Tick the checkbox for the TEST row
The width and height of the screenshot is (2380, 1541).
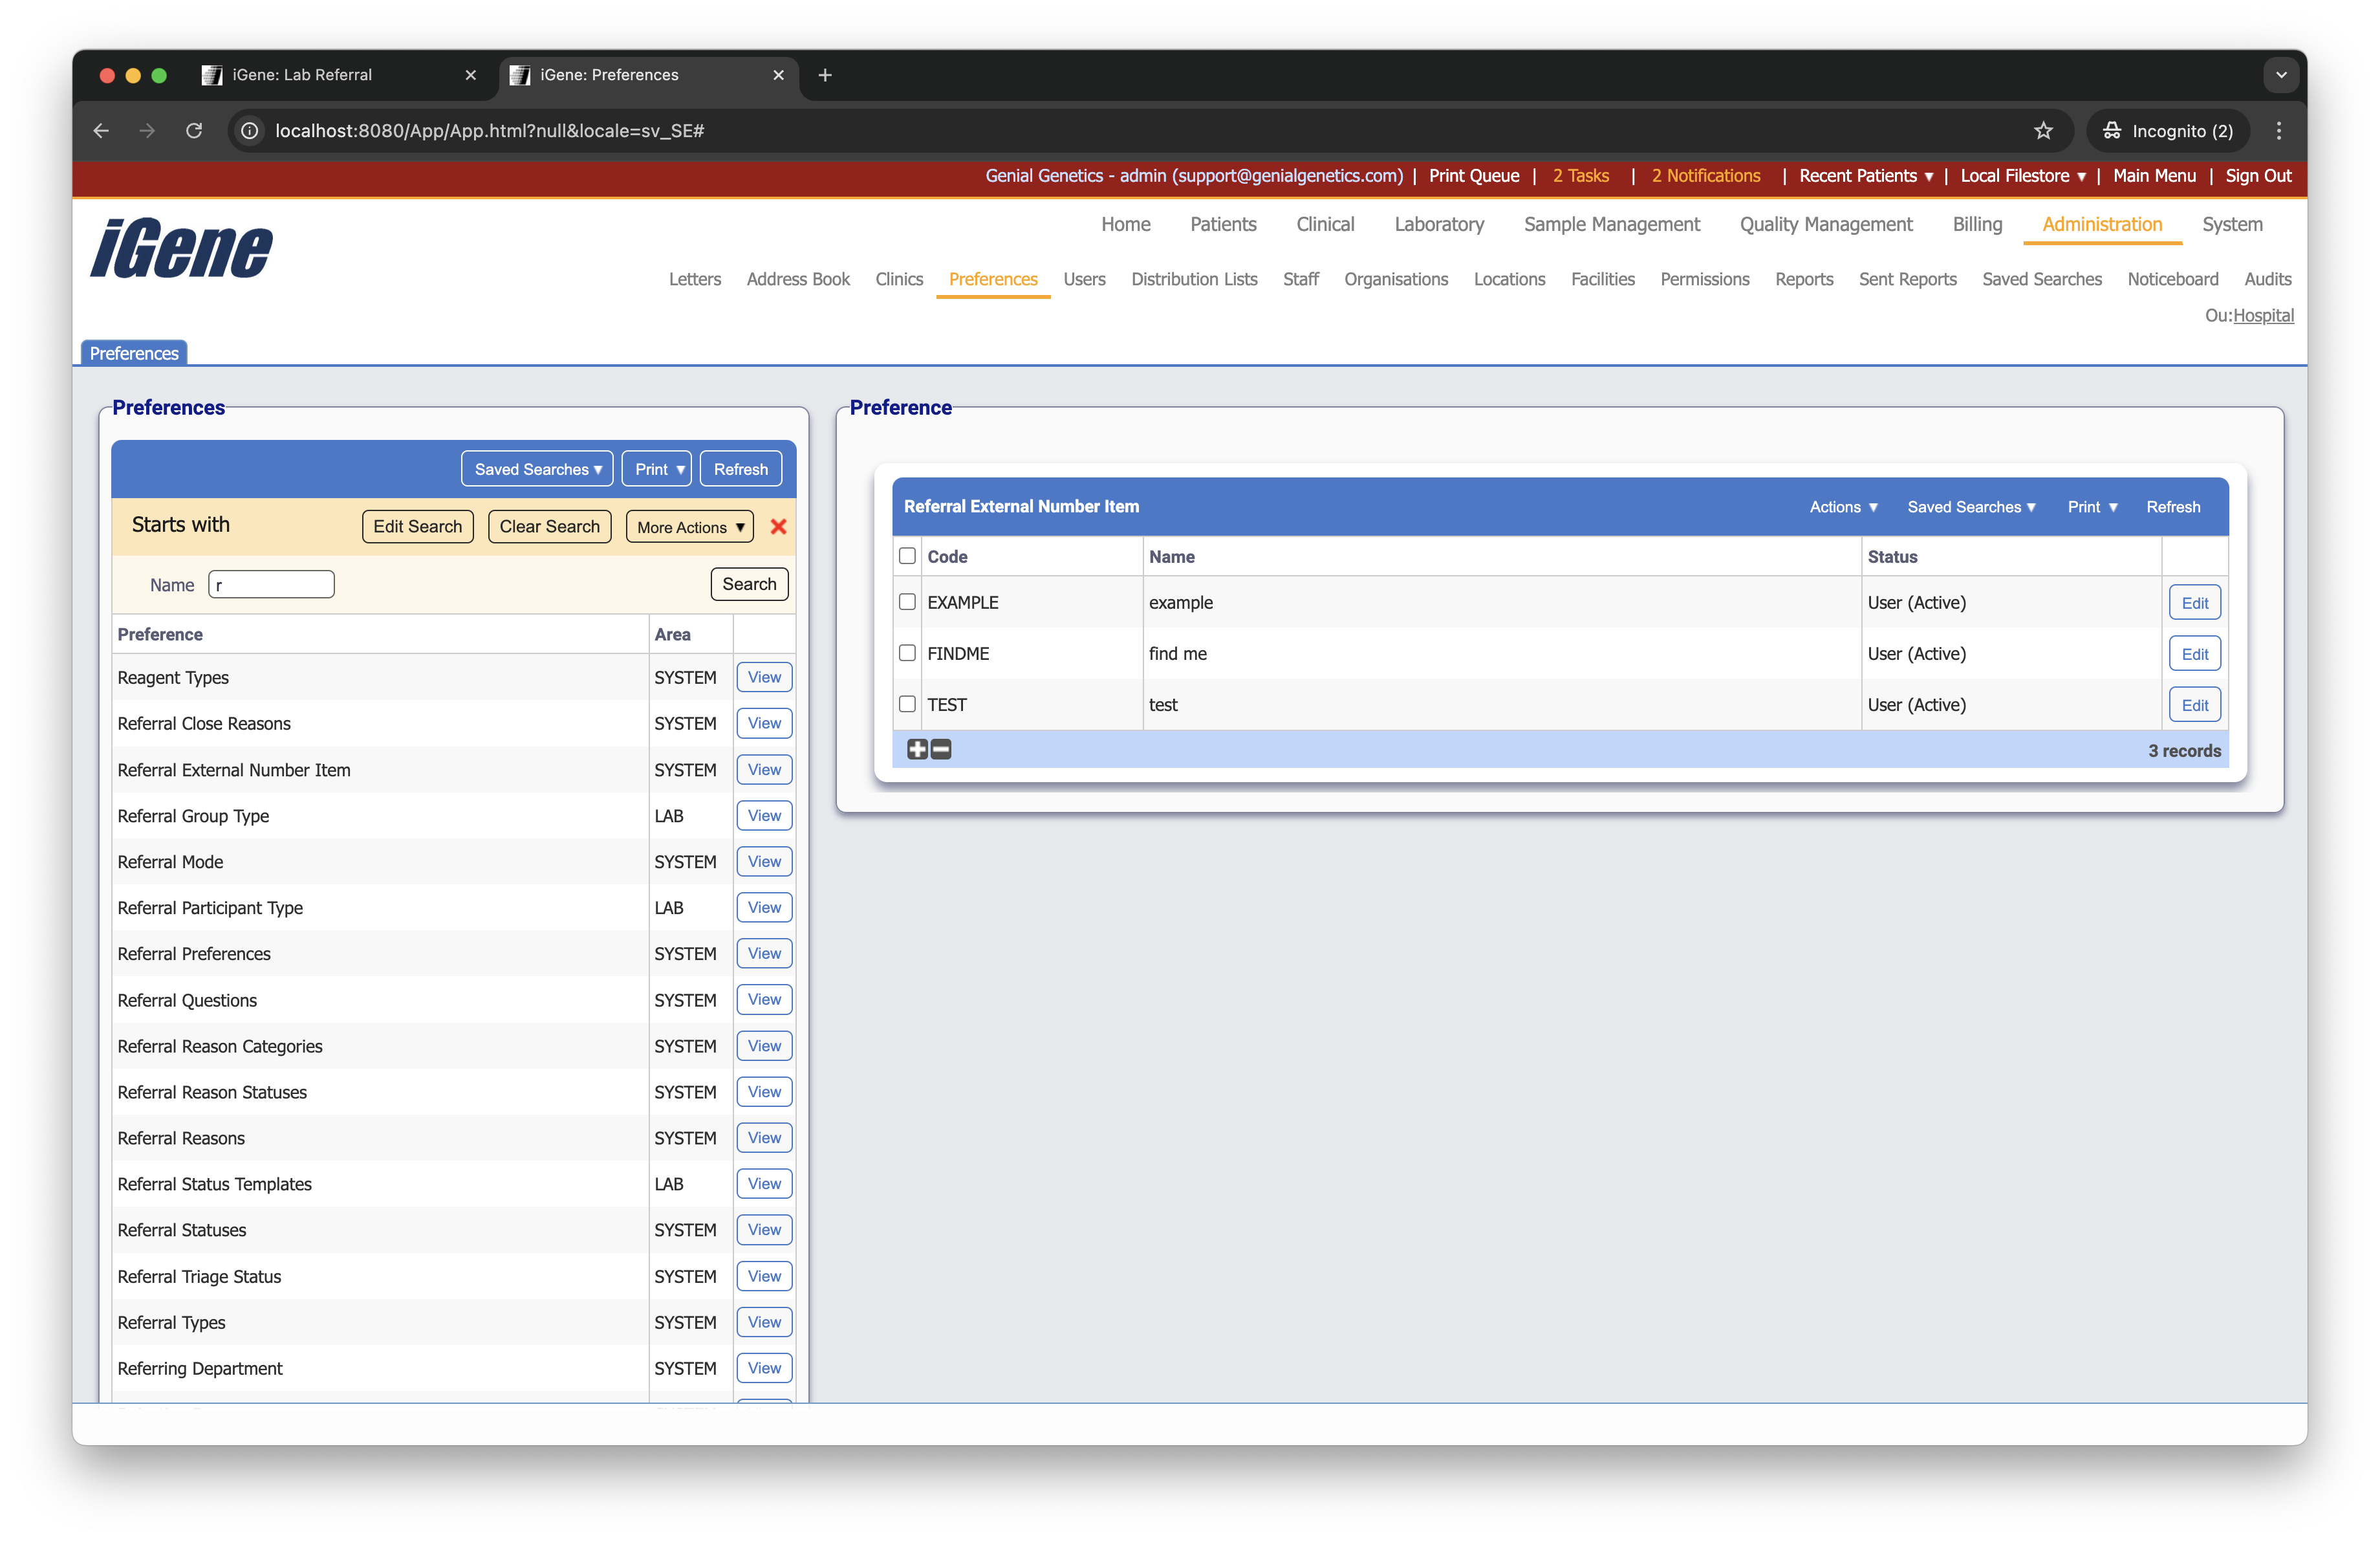click(907, 704)
